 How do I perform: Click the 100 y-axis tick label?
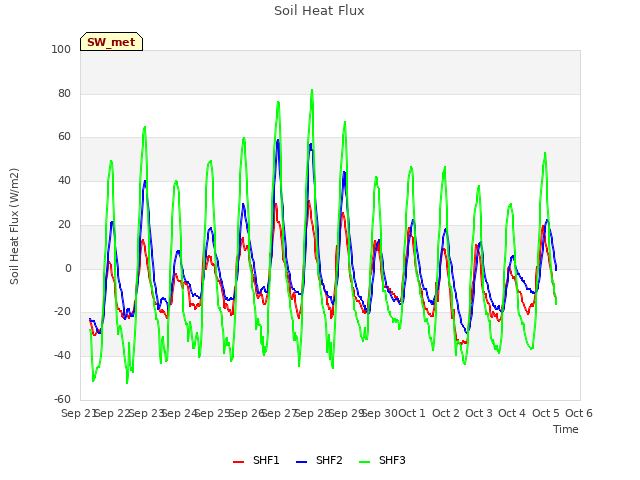[61, 49]
